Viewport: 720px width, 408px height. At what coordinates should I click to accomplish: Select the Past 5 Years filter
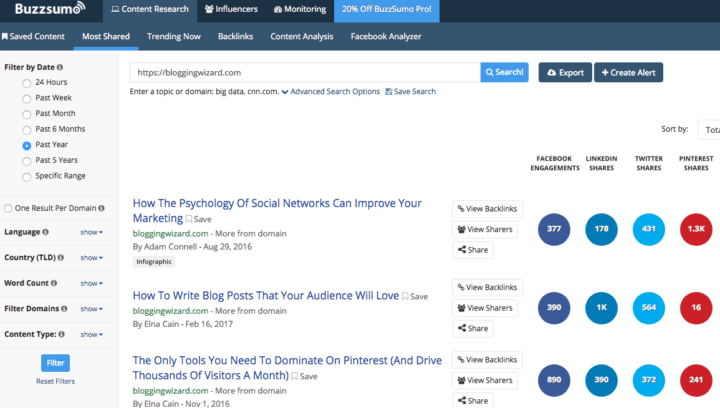click(27, 161)
